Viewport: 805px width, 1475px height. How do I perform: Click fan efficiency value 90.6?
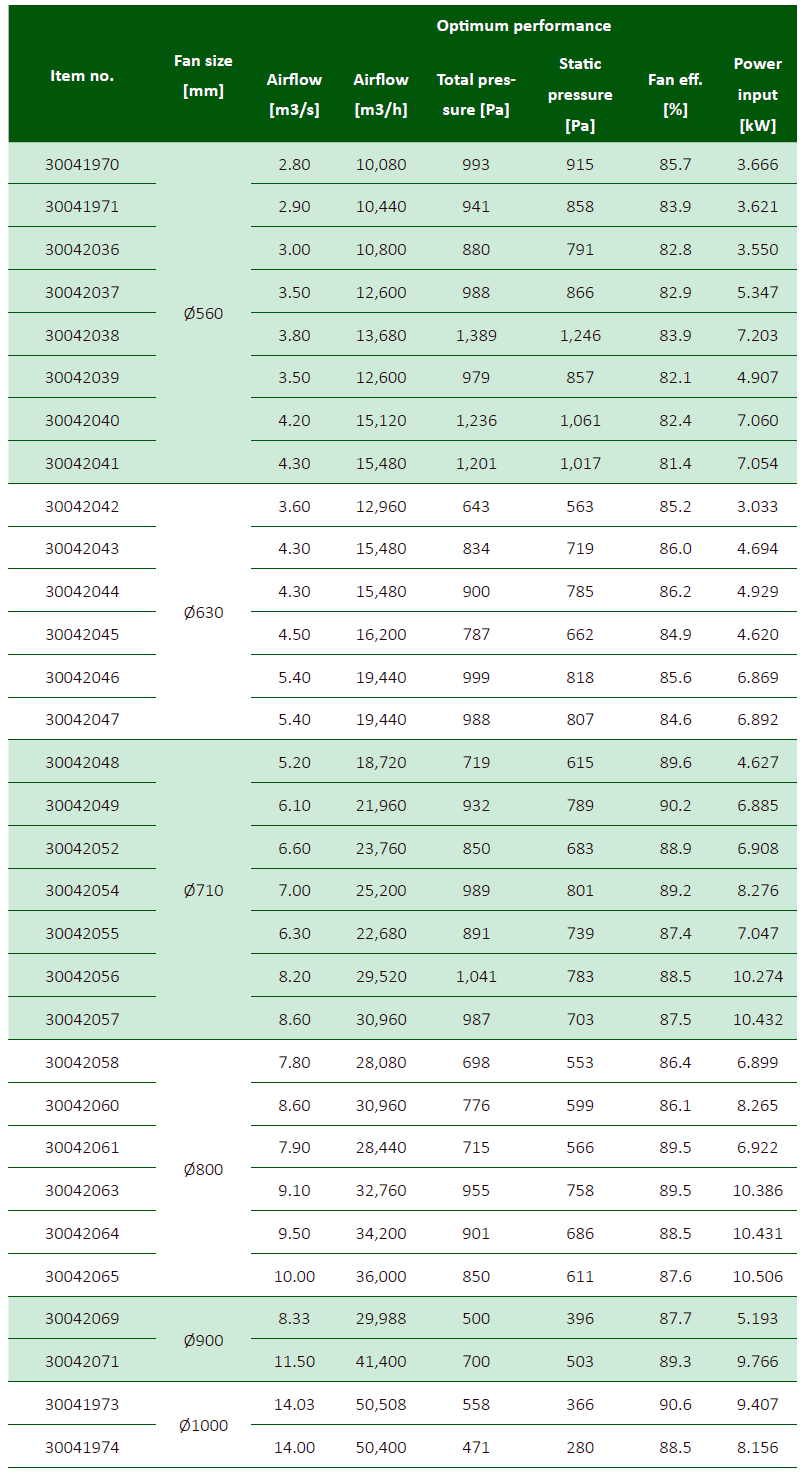(675, 1404)
